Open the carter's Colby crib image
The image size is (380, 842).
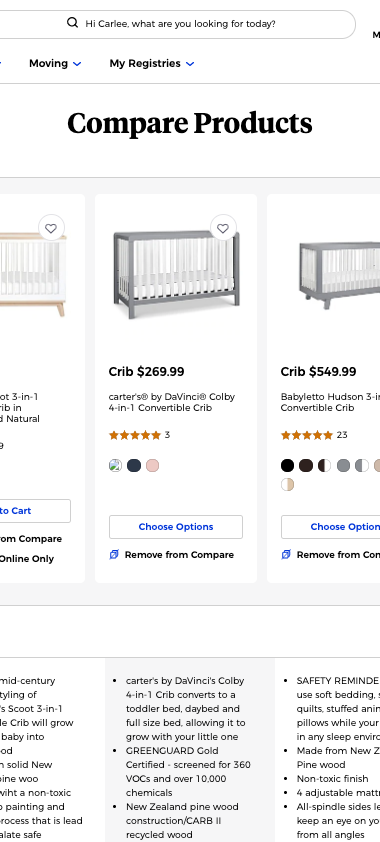tap(176, 274)
